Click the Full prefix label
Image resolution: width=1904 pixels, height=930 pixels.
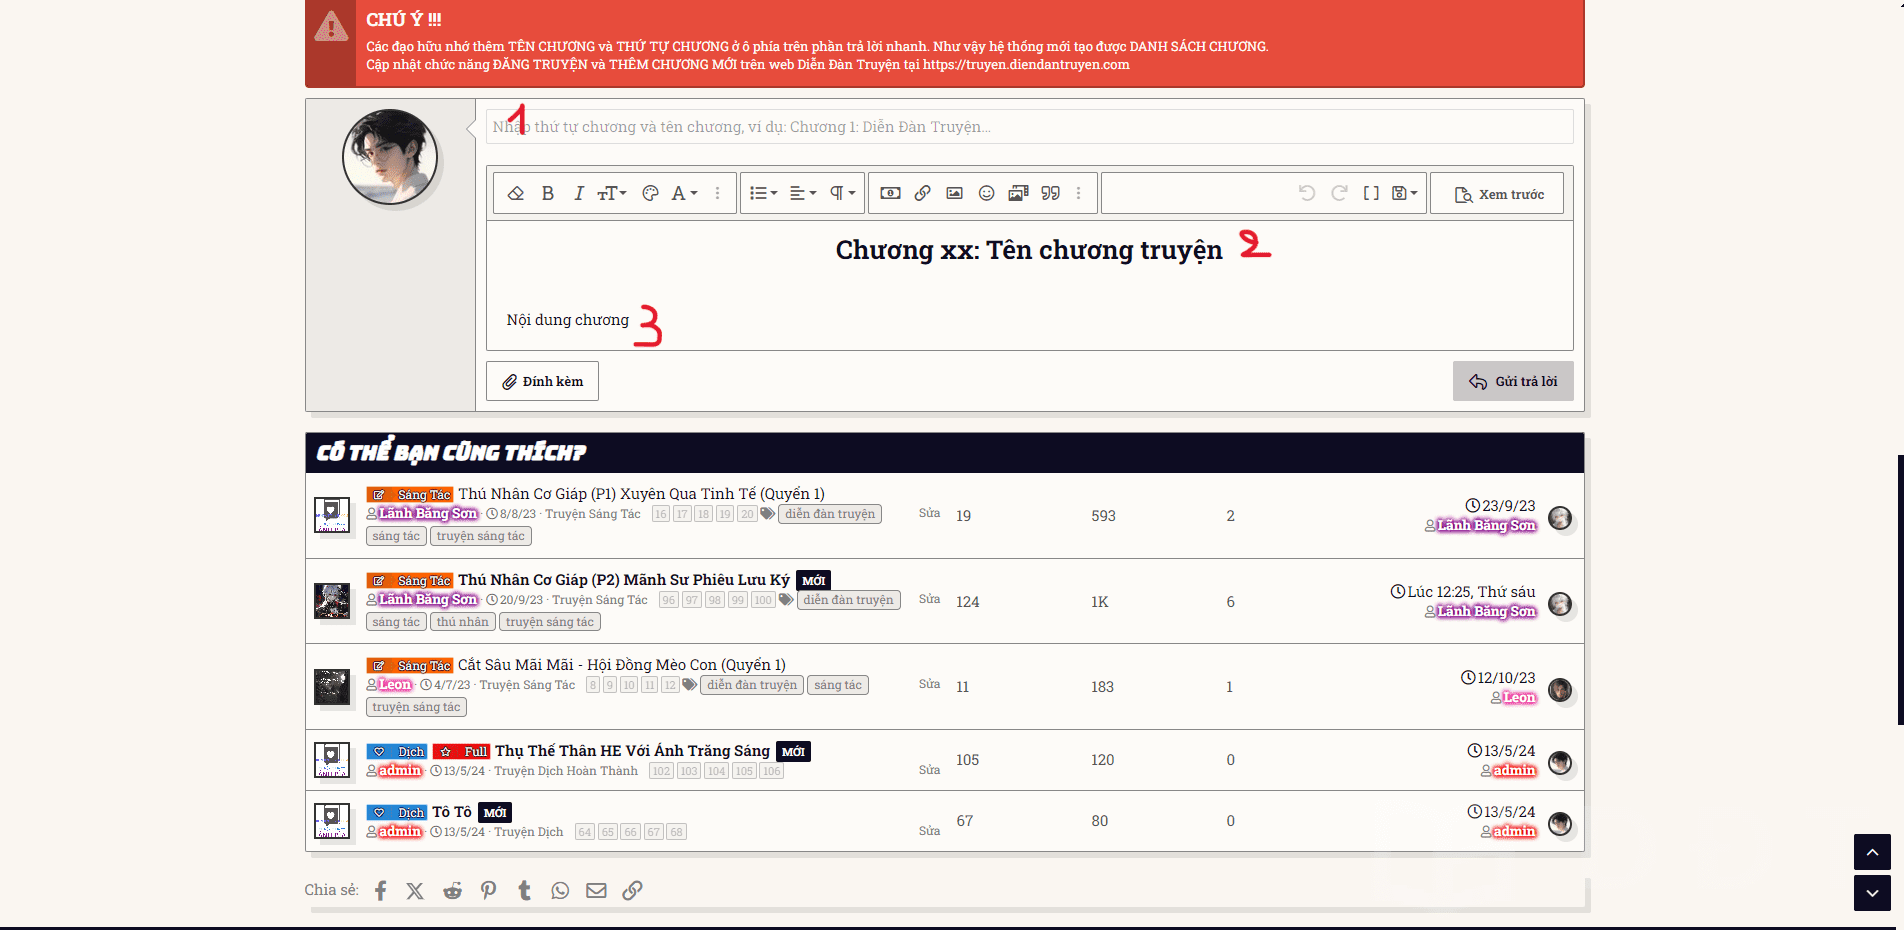tap(461, 751)
